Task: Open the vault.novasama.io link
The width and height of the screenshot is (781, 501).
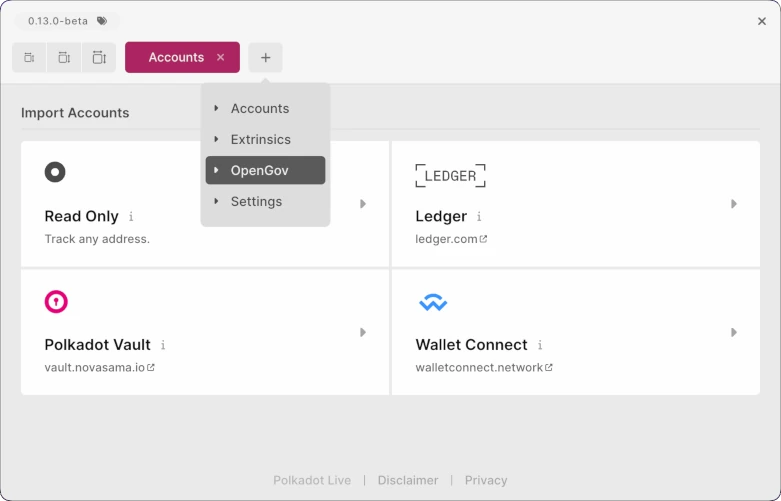Action: click(x=99, y=367)
